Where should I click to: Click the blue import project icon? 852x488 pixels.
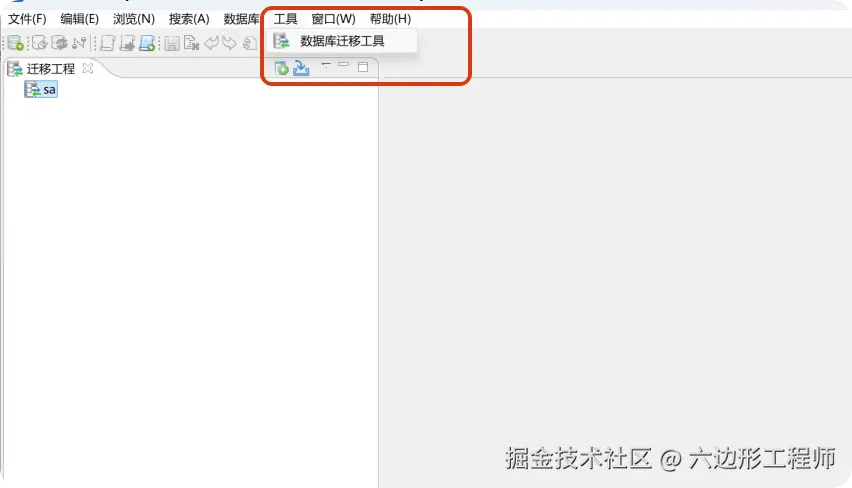click(301, 68)
